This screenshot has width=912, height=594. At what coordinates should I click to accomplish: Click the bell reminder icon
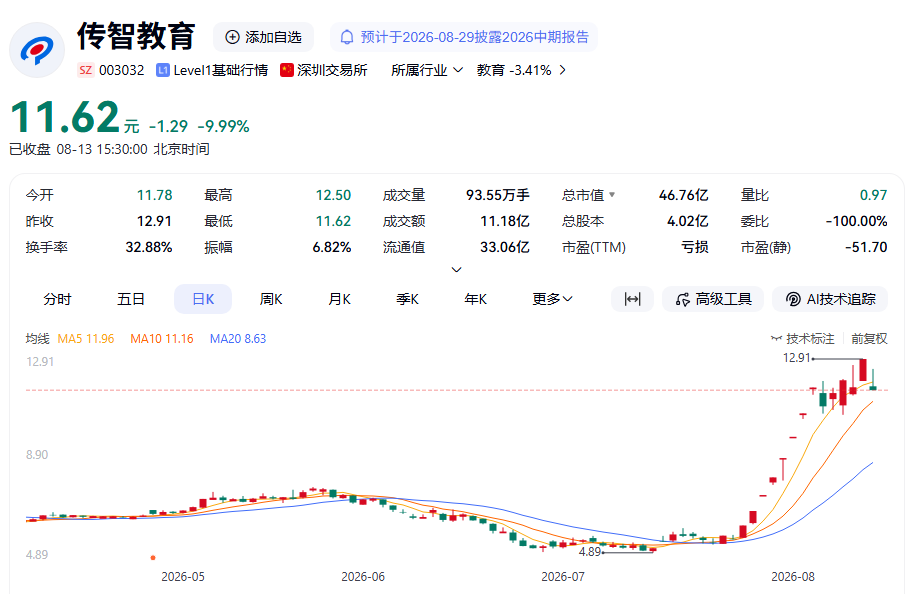pyautogui.click(x=347, y=37)
